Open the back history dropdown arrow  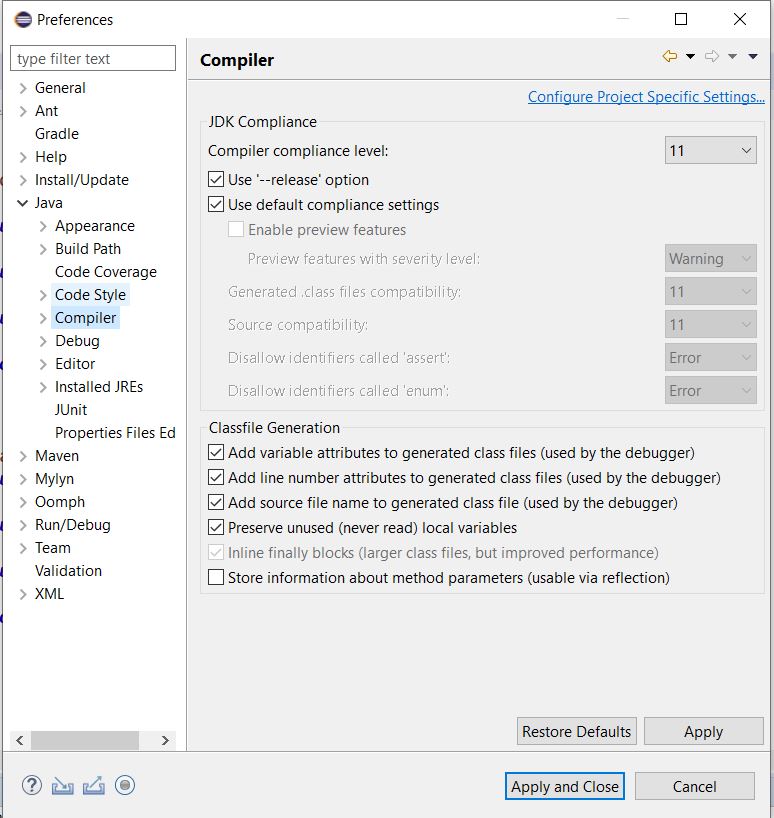tap(690, 56)
